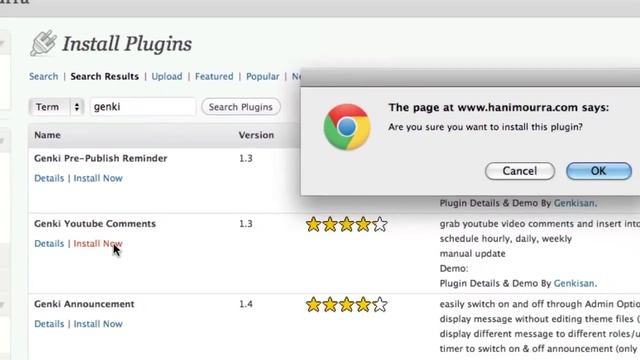This screenshot has height=360, width=640.
Task: Open Details for Genki Announcement
Action: pos(49,324)
